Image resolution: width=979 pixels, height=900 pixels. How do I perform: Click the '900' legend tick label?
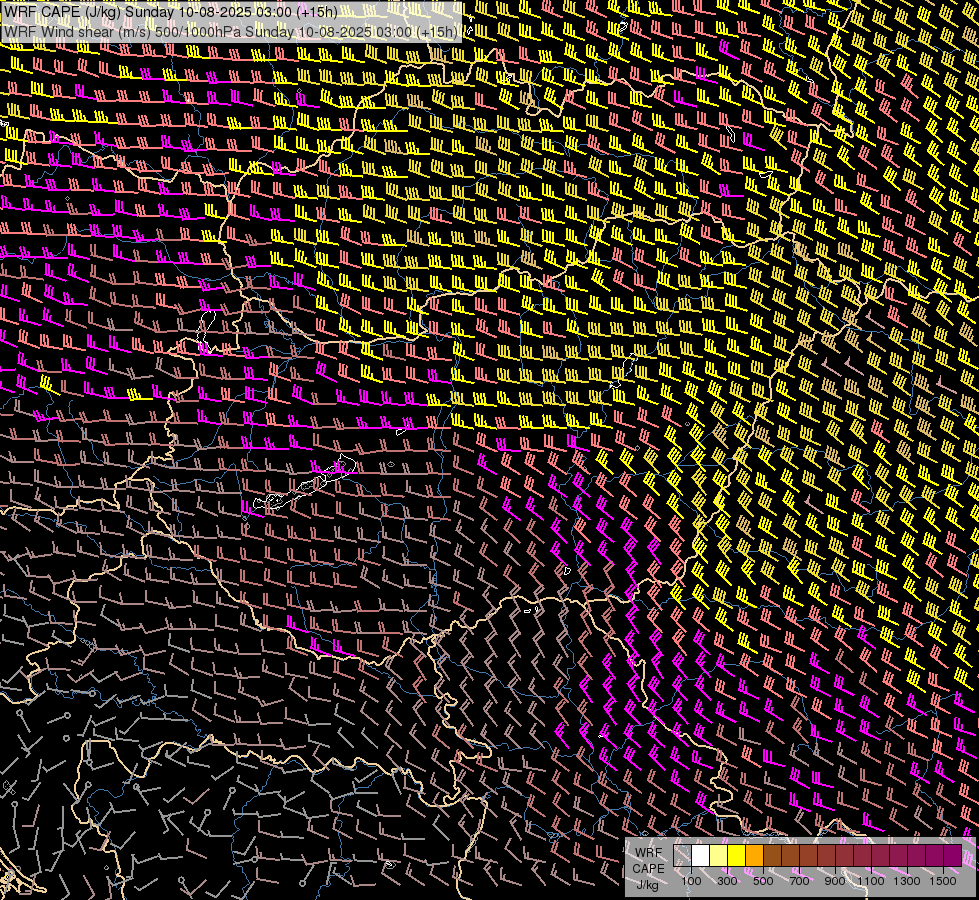click(x=835, y=881)
